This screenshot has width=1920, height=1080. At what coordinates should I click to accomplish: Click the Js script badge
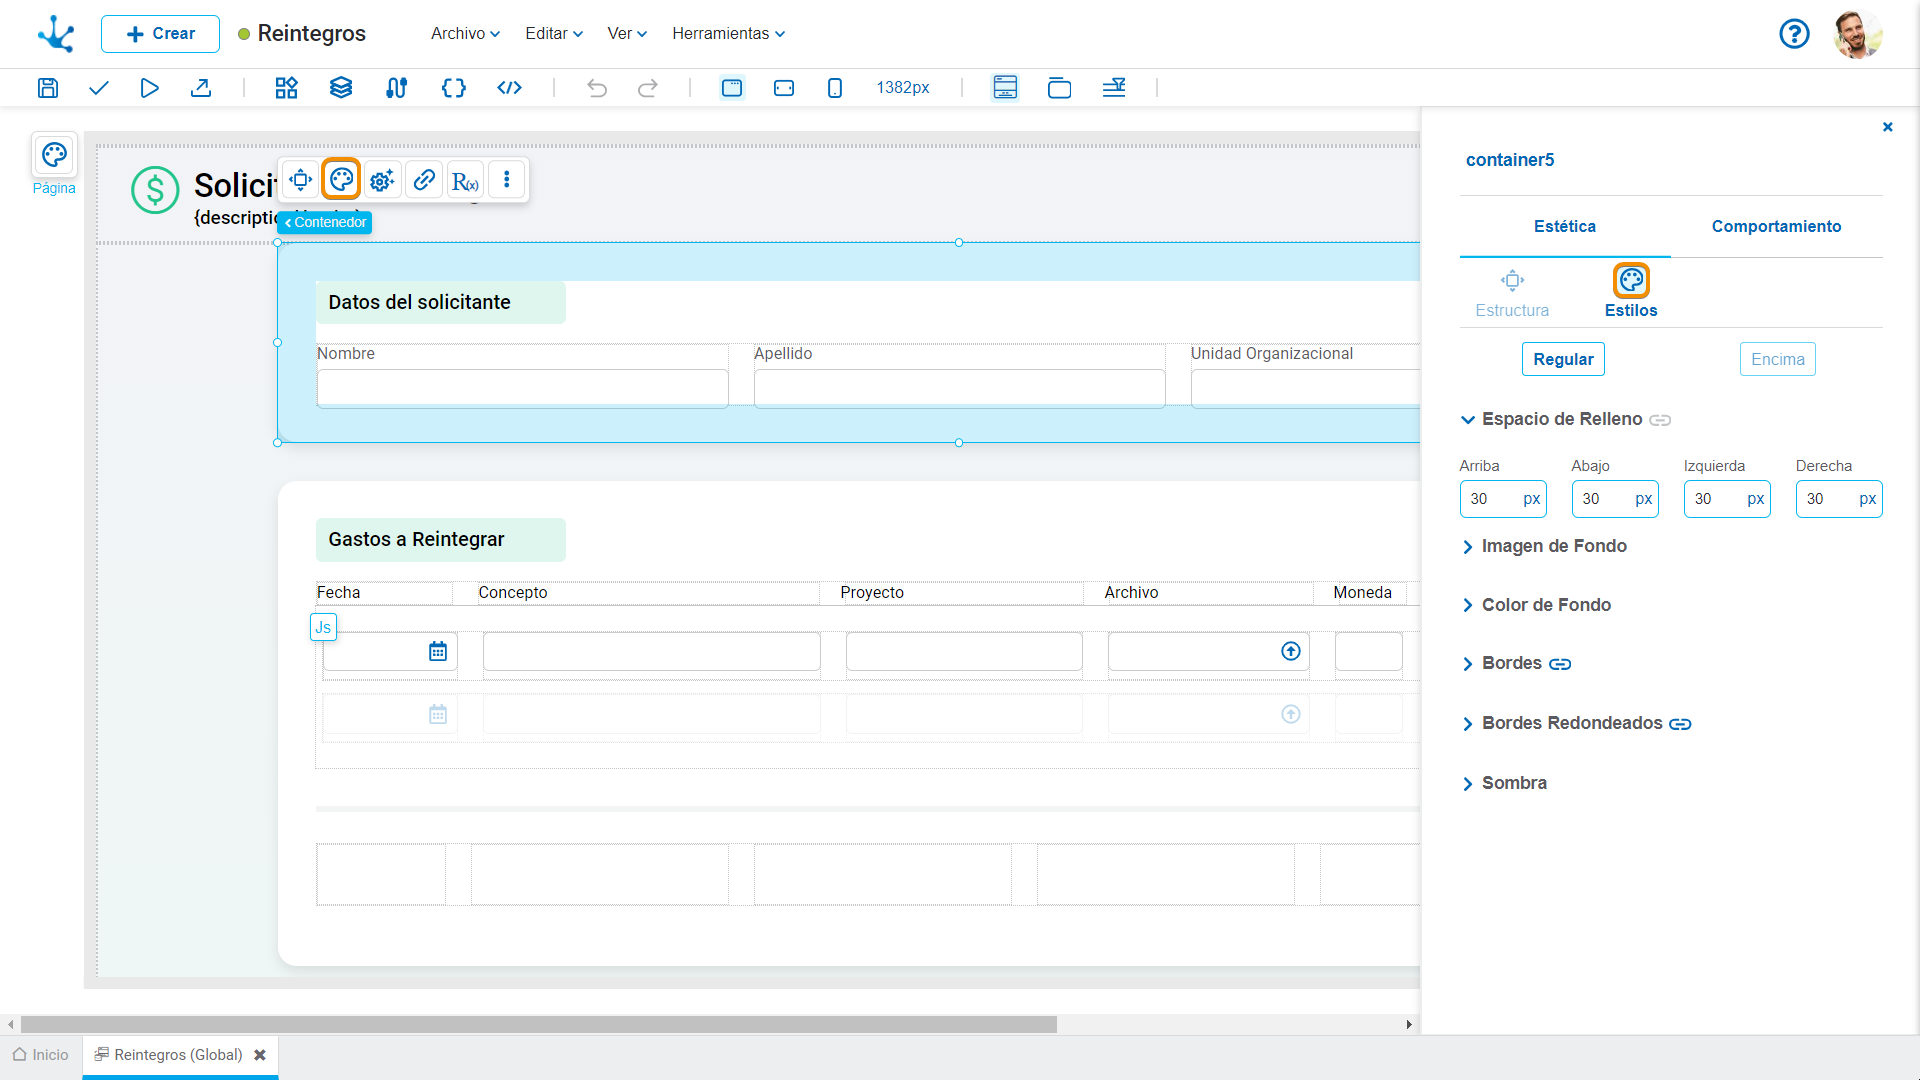pyautogui.click(x=323, y=627)
